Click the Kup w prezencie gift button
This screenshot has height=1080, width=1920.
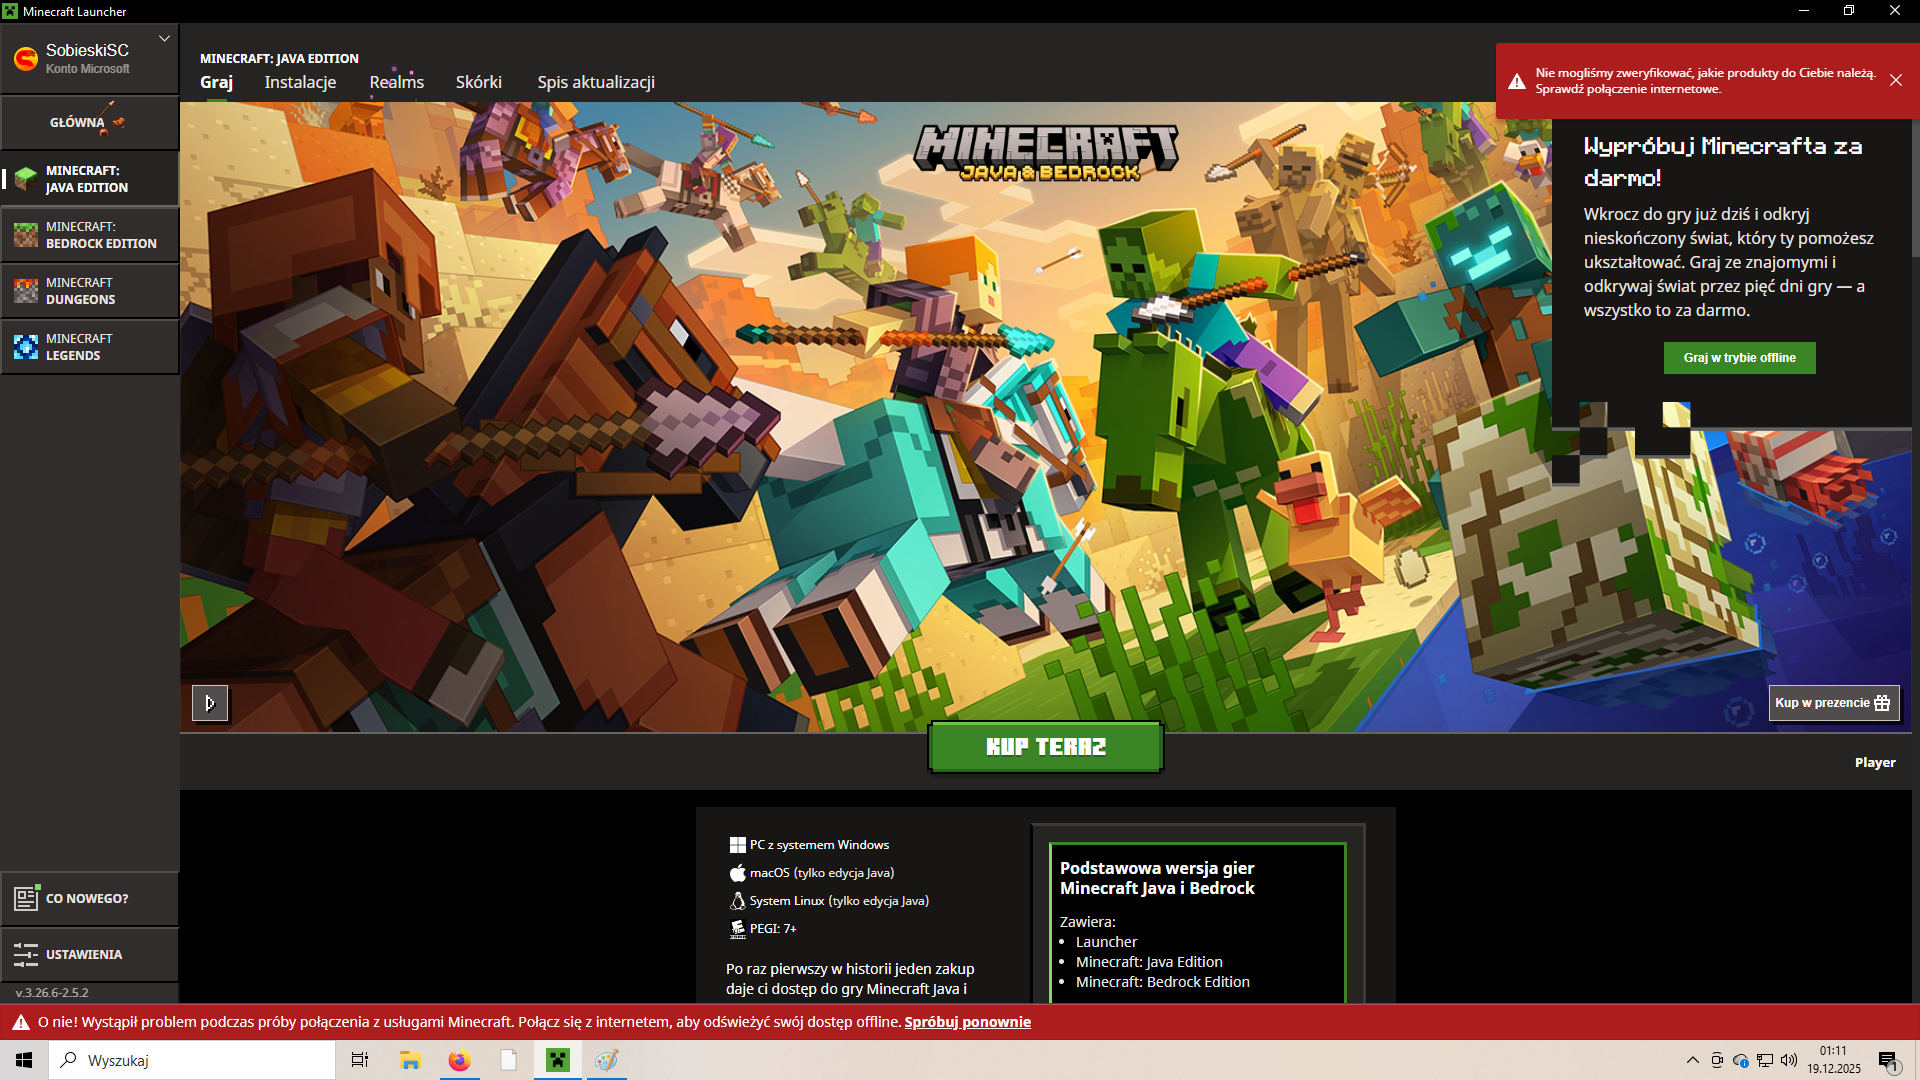click(1834, 703)
